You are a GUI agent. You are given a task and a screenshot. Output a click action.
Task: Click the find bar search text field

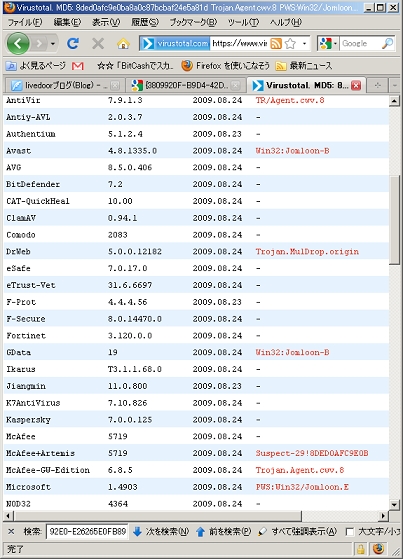click(87, 532)
